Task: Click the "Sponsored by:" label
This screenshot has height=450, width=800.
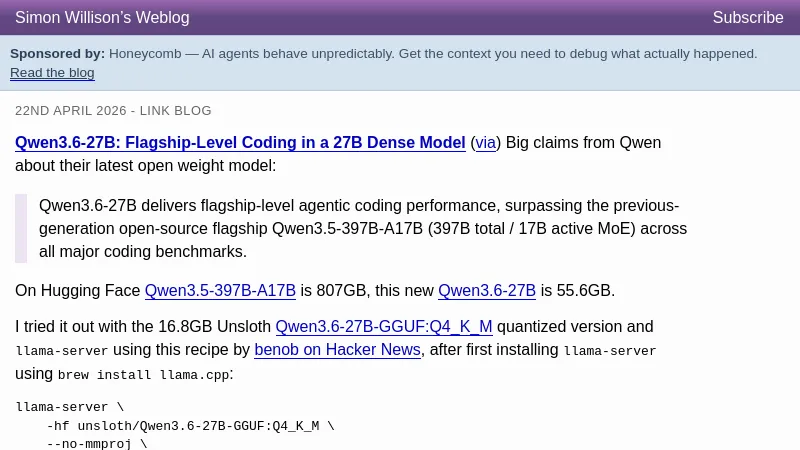Action: pos(57,54)
